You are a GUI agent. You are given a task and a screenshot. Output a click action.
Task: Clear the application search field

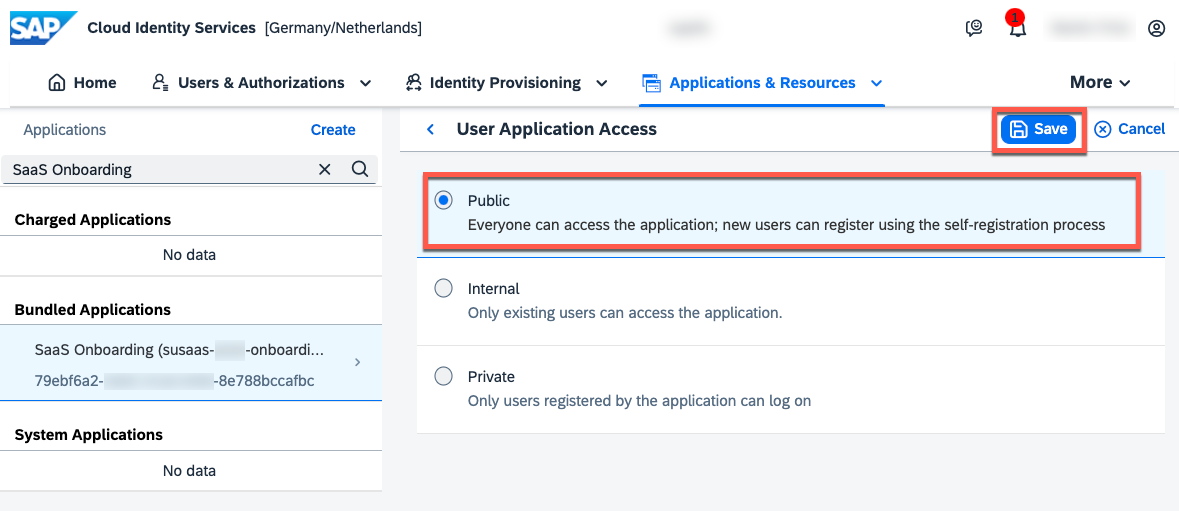tap(325, 170)
